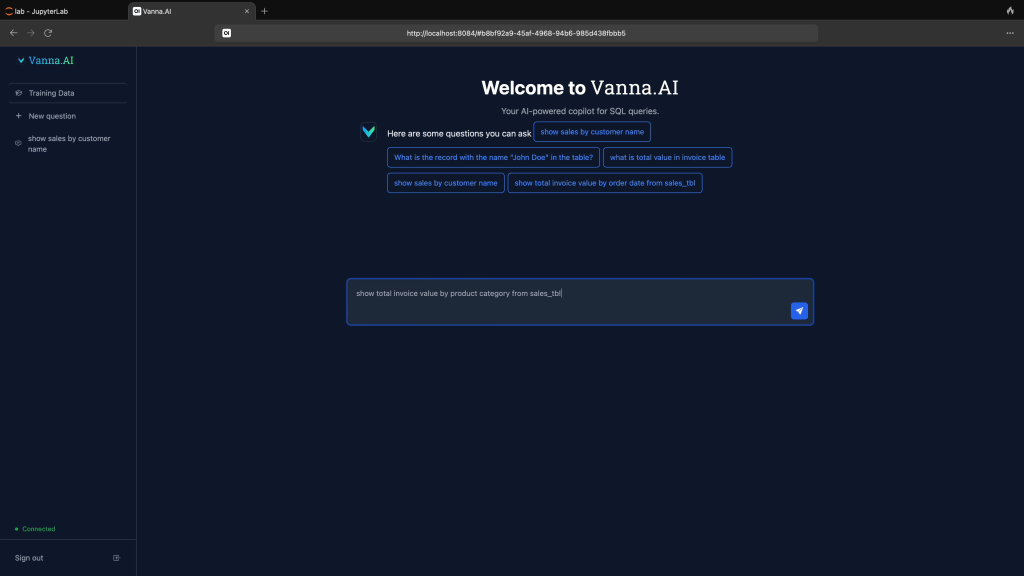
Task: Pick the order date from sales_tbl suggestion
Action: [604, 183]
